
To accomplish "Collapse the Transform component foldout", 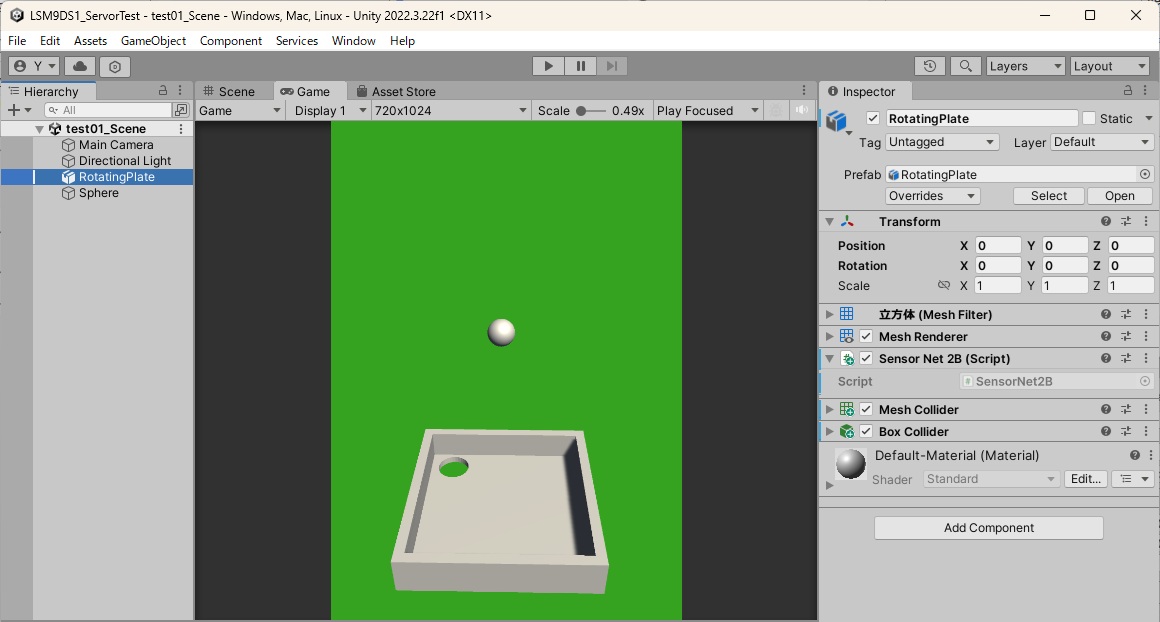I will (829, 222).
